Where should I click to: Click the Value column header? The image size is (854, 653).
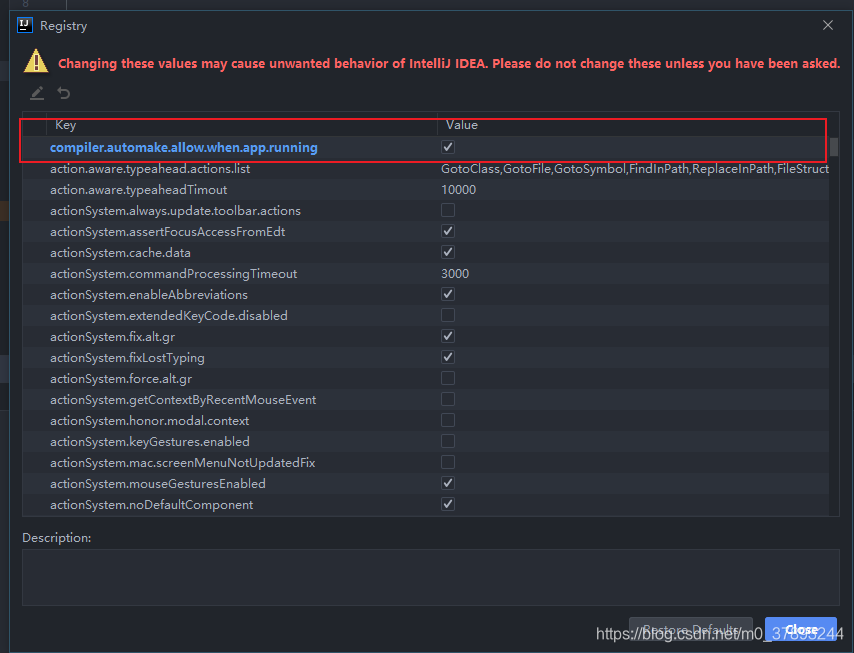633,125
